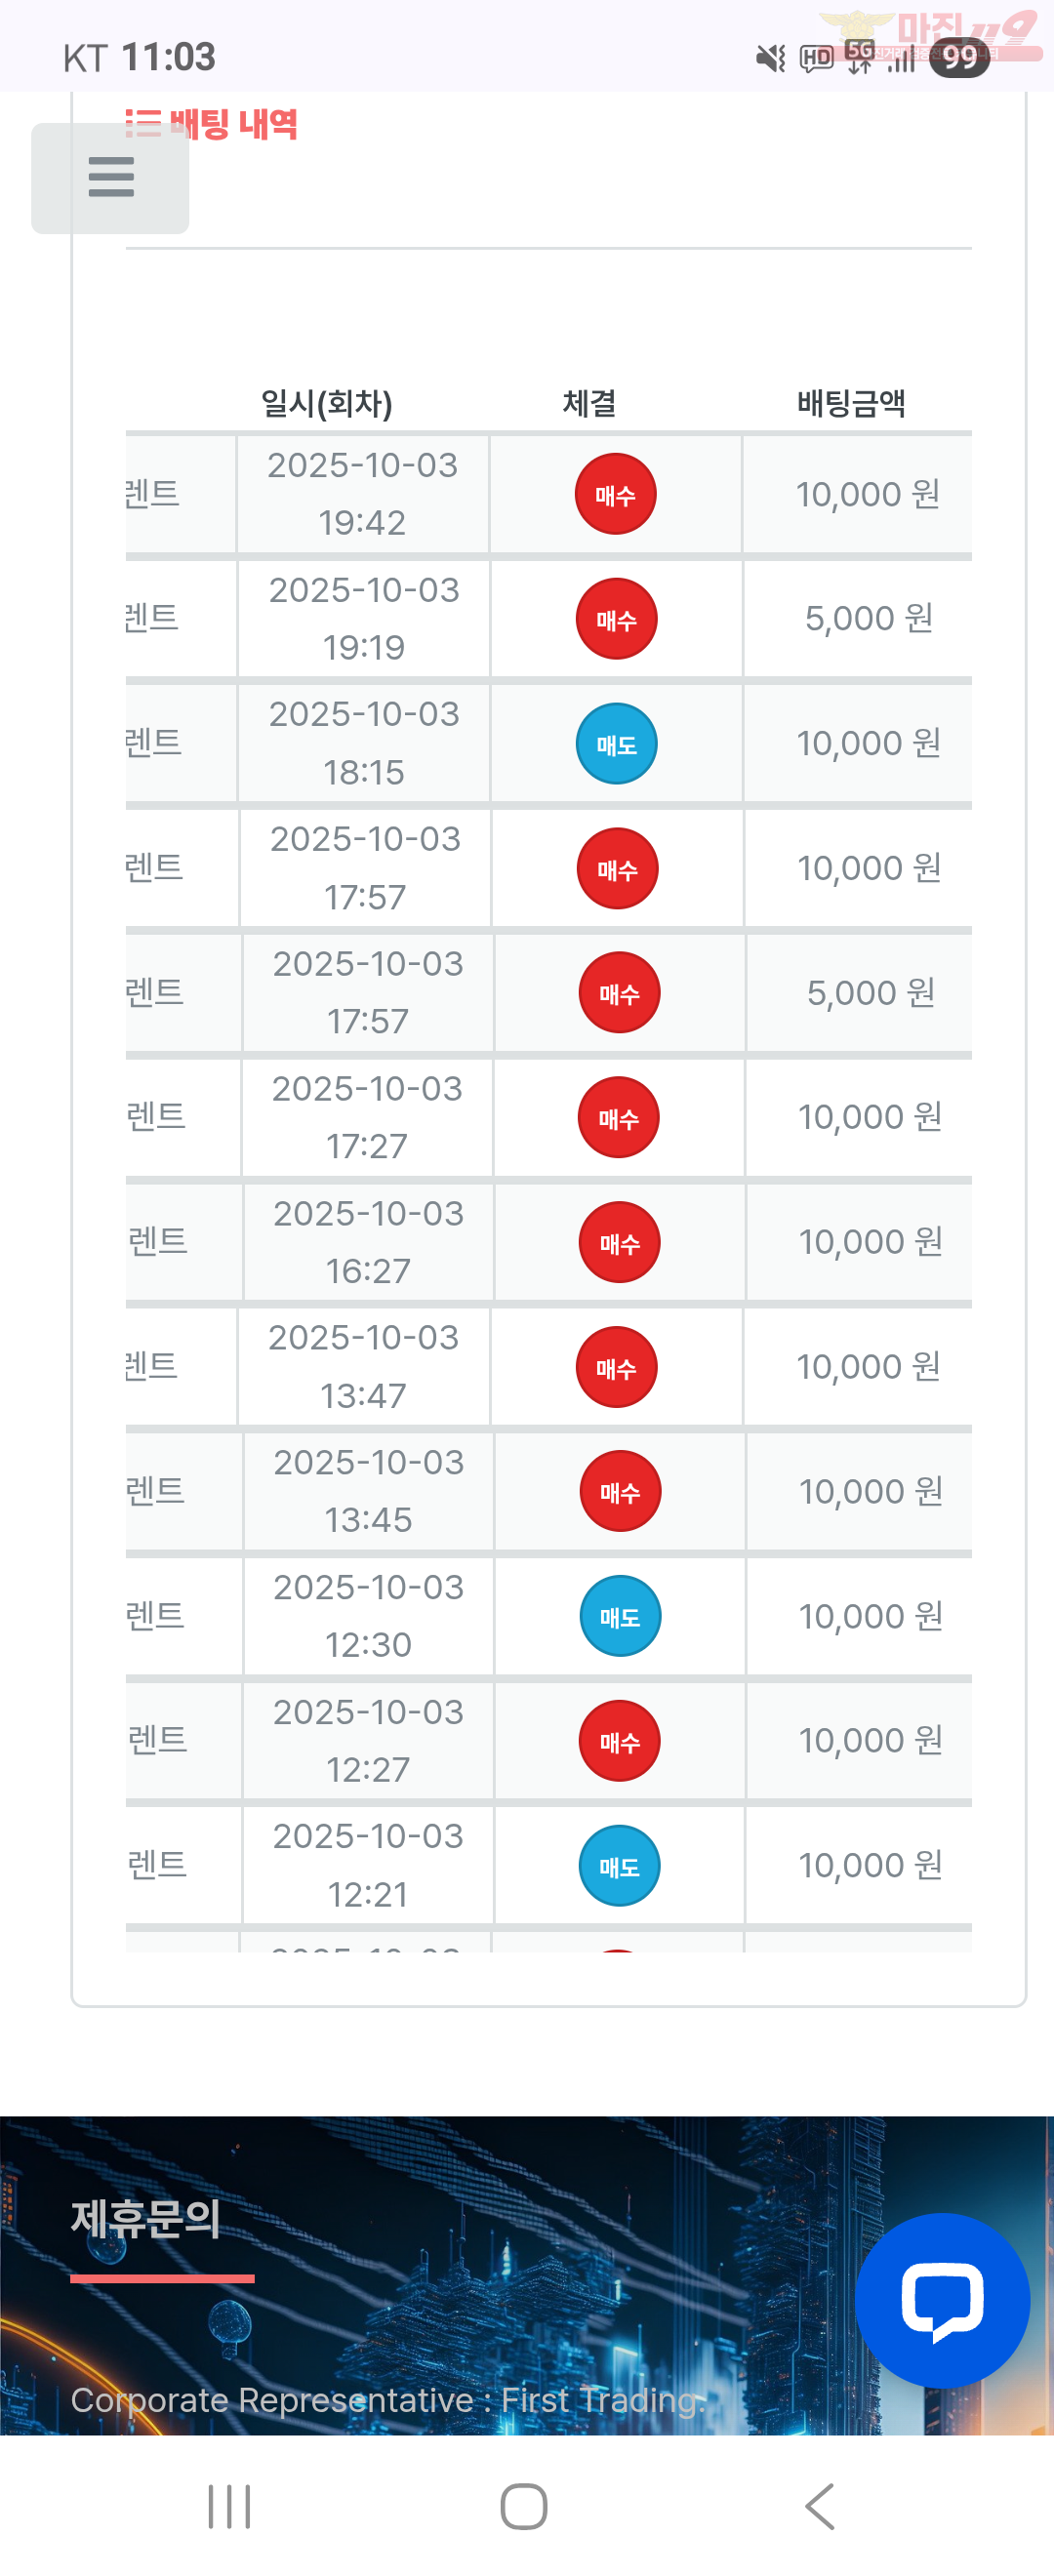This screenshot has height=2576, width=1054.
Task: Tap the blue 매도 badge at 12:30
Action: (x=620, y=1616)
